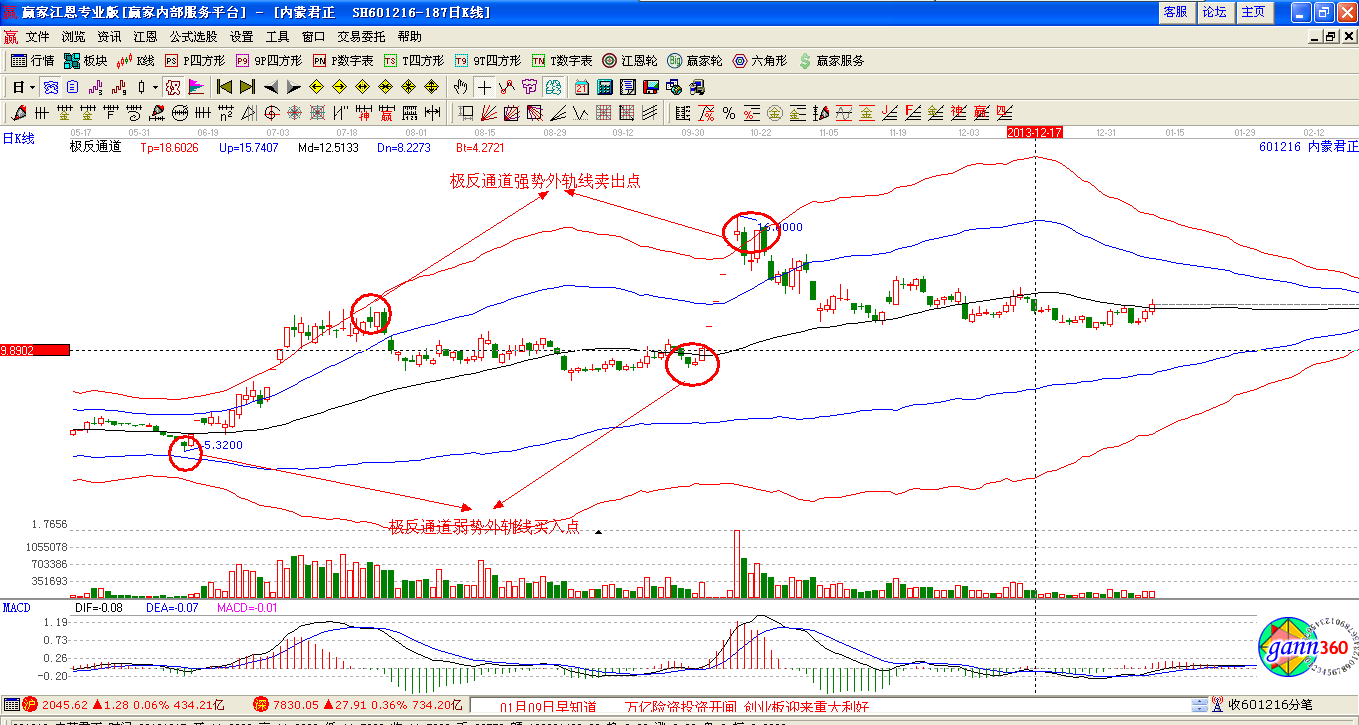This screenshot has width=1359, height=725.
Task: Click the calculator icon in toolbar
Action: 606,87
